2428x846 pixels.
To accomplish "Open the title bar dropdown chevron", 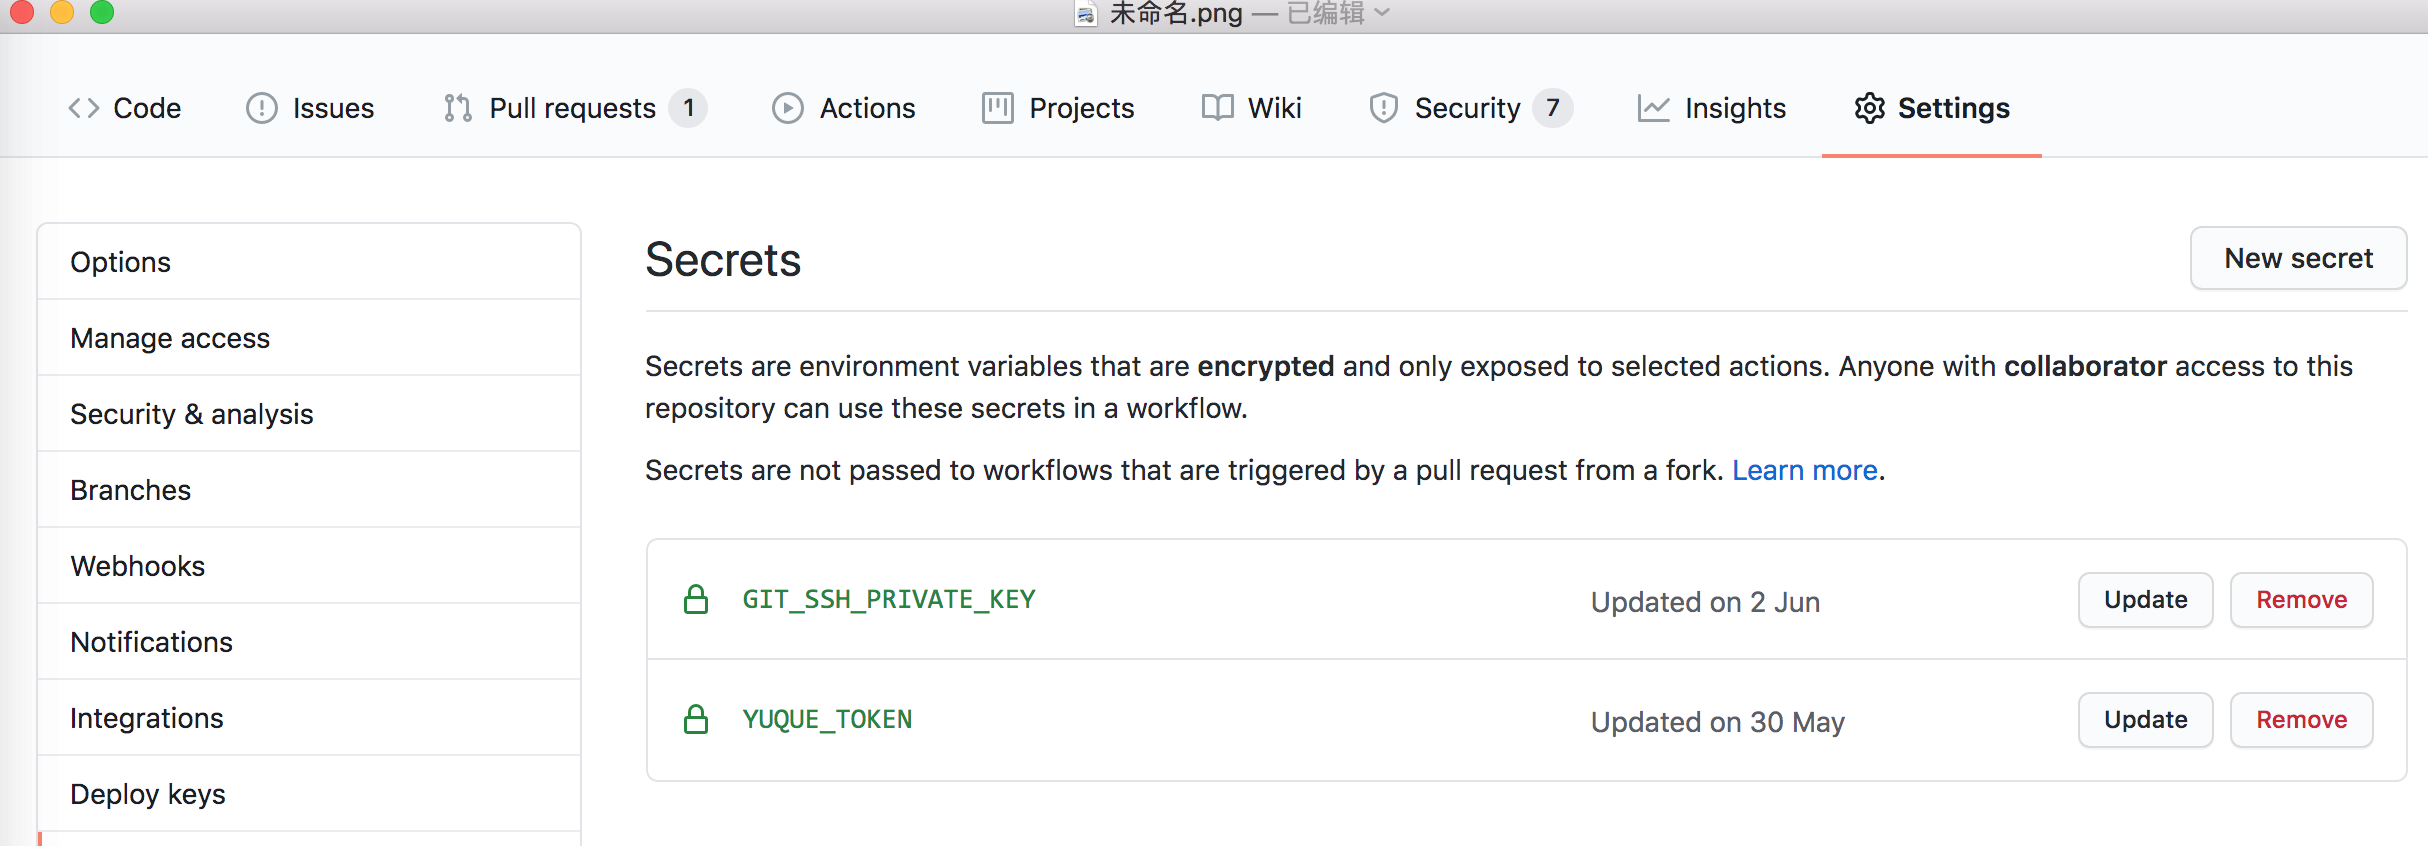I will [1382, 13].
